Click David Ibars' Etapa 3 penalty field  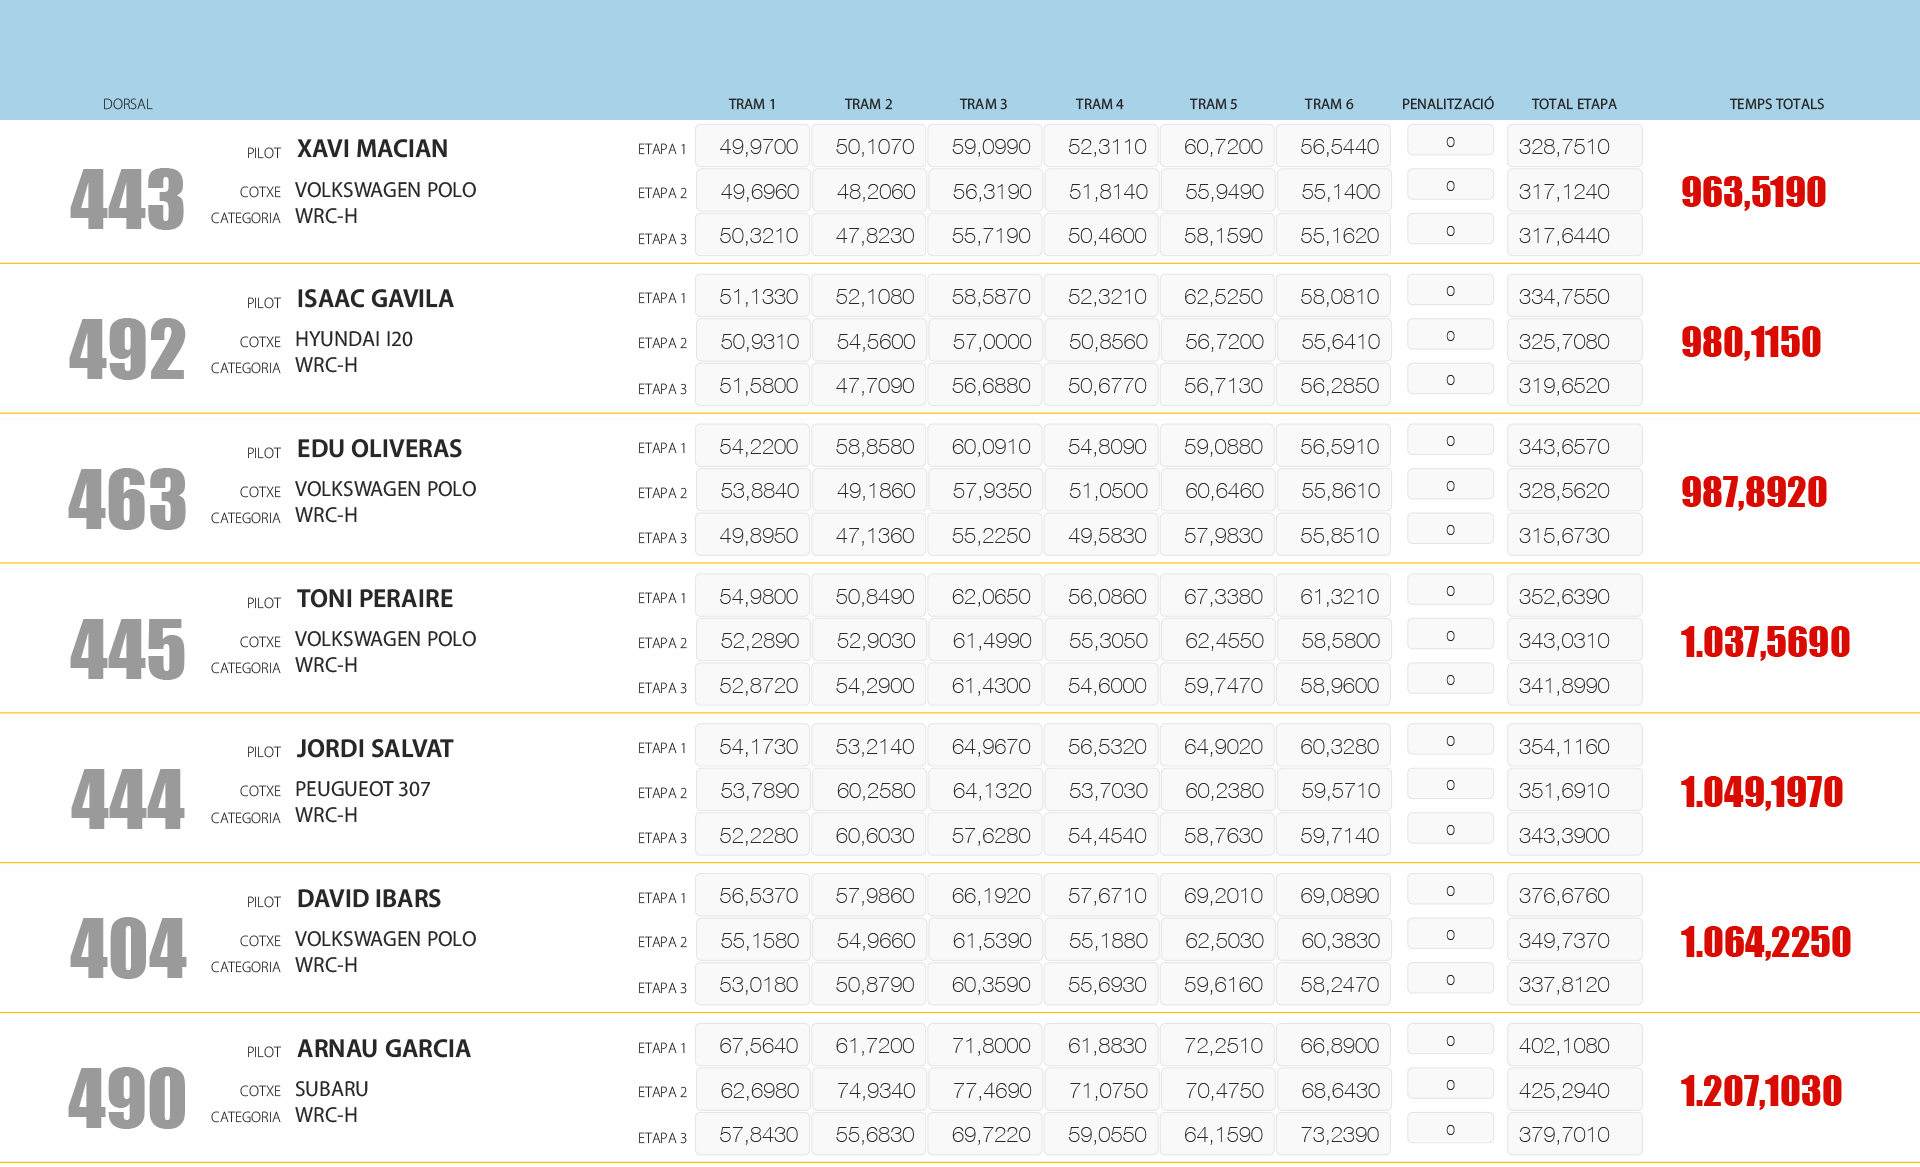tap(1449, 980)
